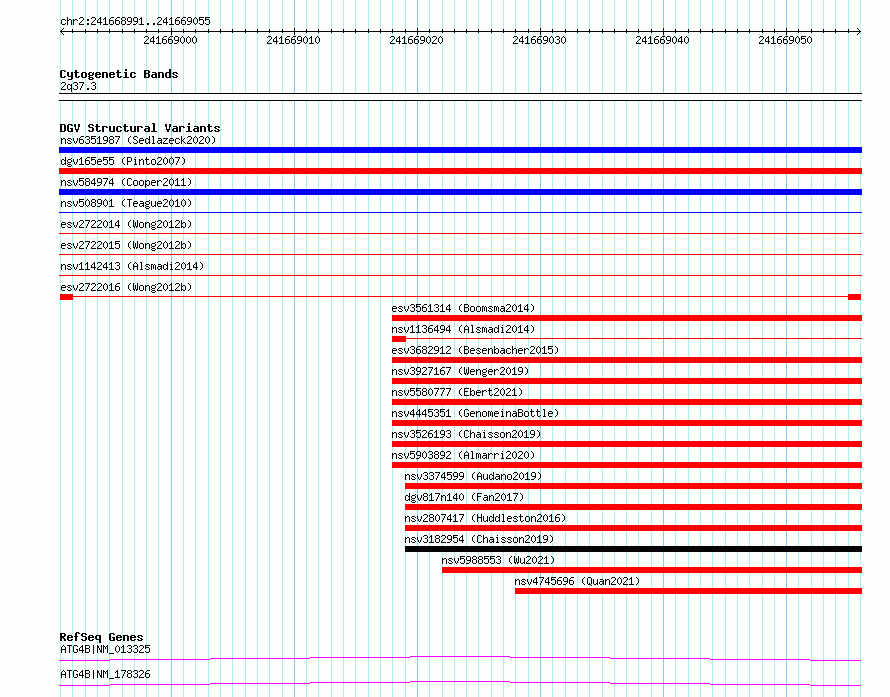Click the blue bar under nsv6351987
The width and height of the screenshot is (890, 697).
(x=460, y=150)
